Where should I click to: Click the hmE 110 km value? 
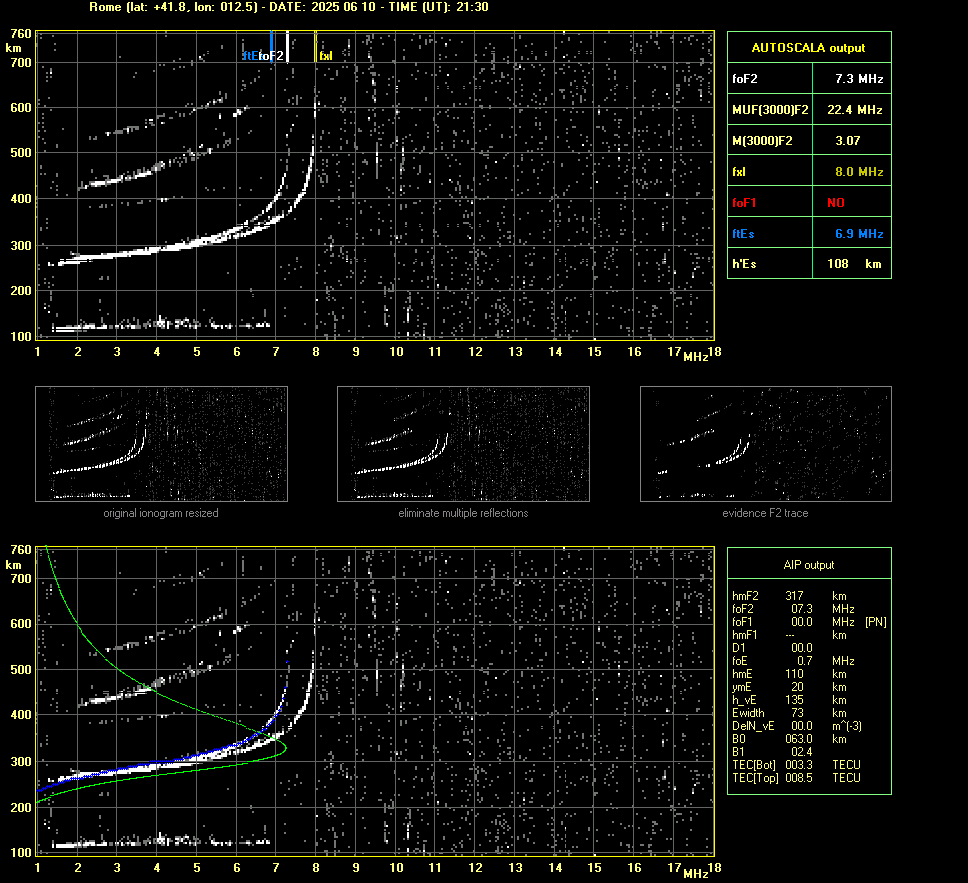click(815, 674)
